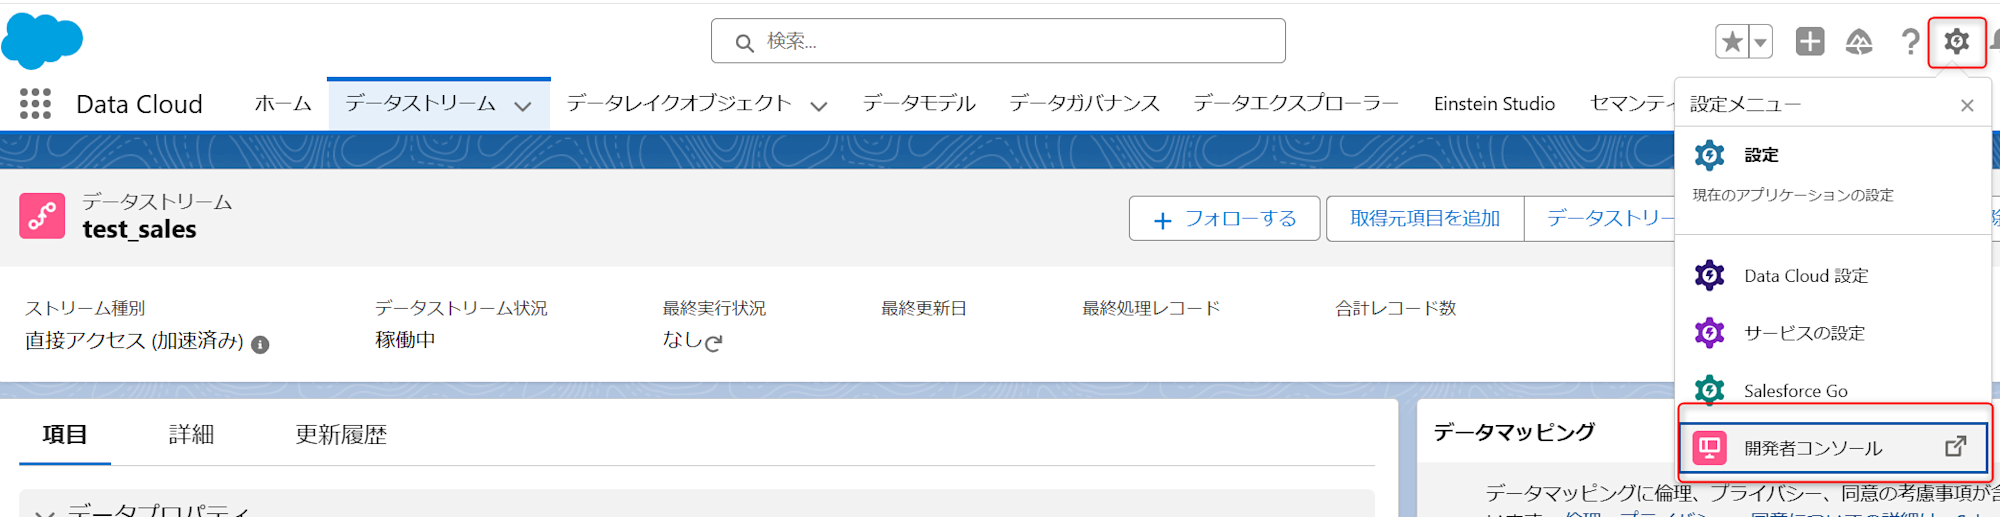Open the setup gear icon
The height and width of the screenshot is (517, 2000).
tap(1957, 42)
